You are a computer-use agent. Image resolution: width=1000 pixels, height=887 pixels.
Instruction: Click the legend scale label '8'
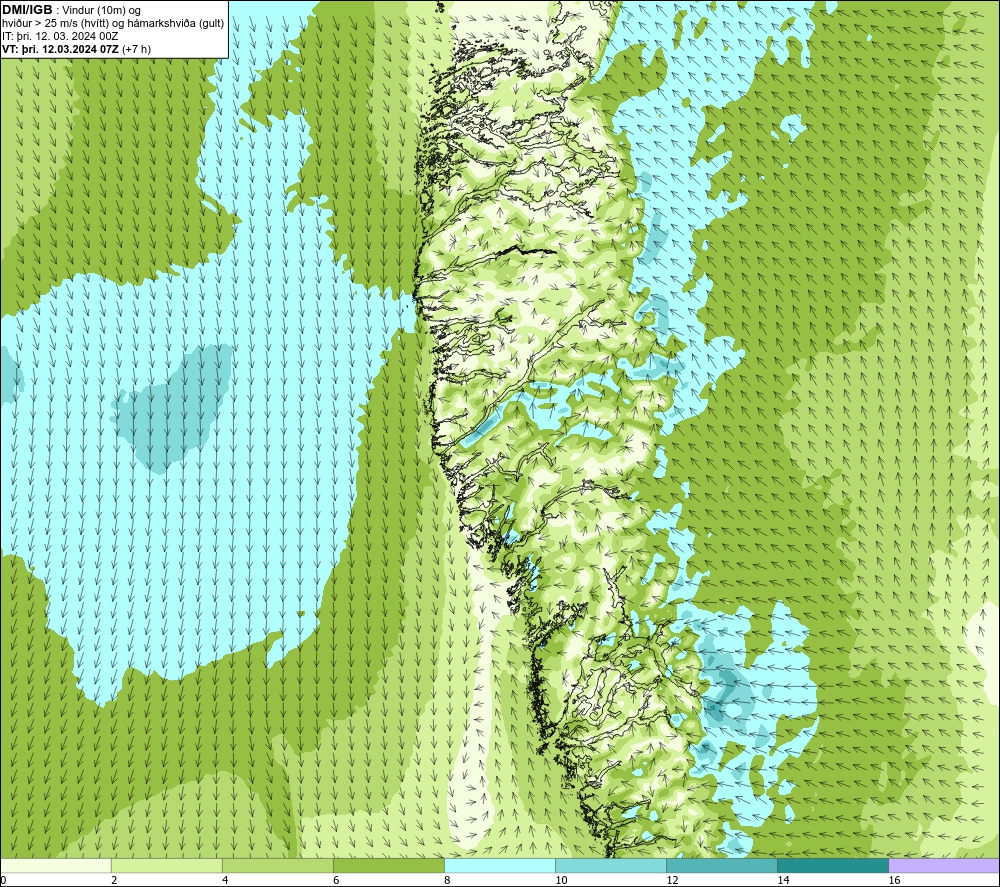point(447,881)
